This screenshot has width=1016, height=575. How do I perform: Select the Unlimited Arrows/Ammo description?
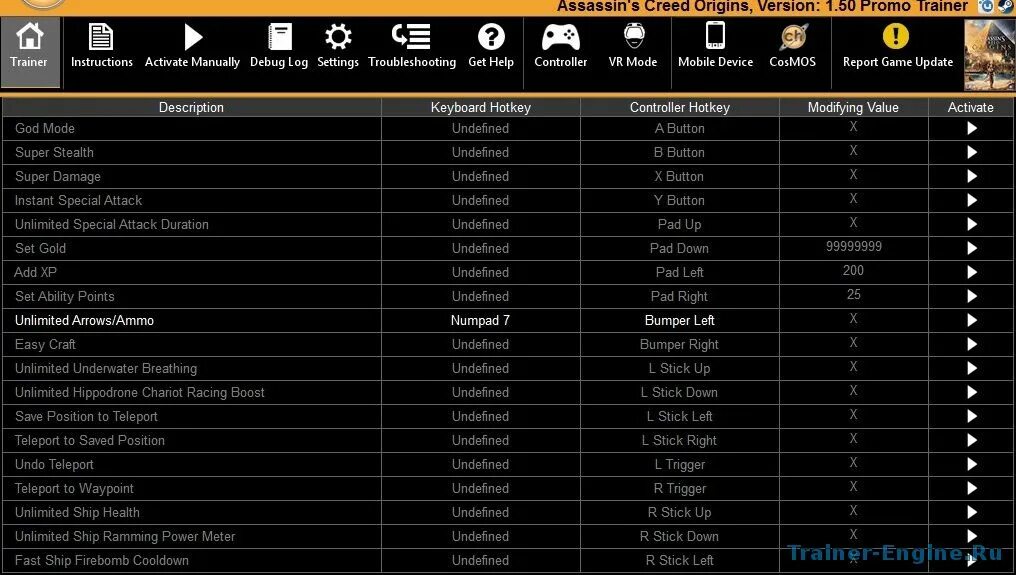192,320
